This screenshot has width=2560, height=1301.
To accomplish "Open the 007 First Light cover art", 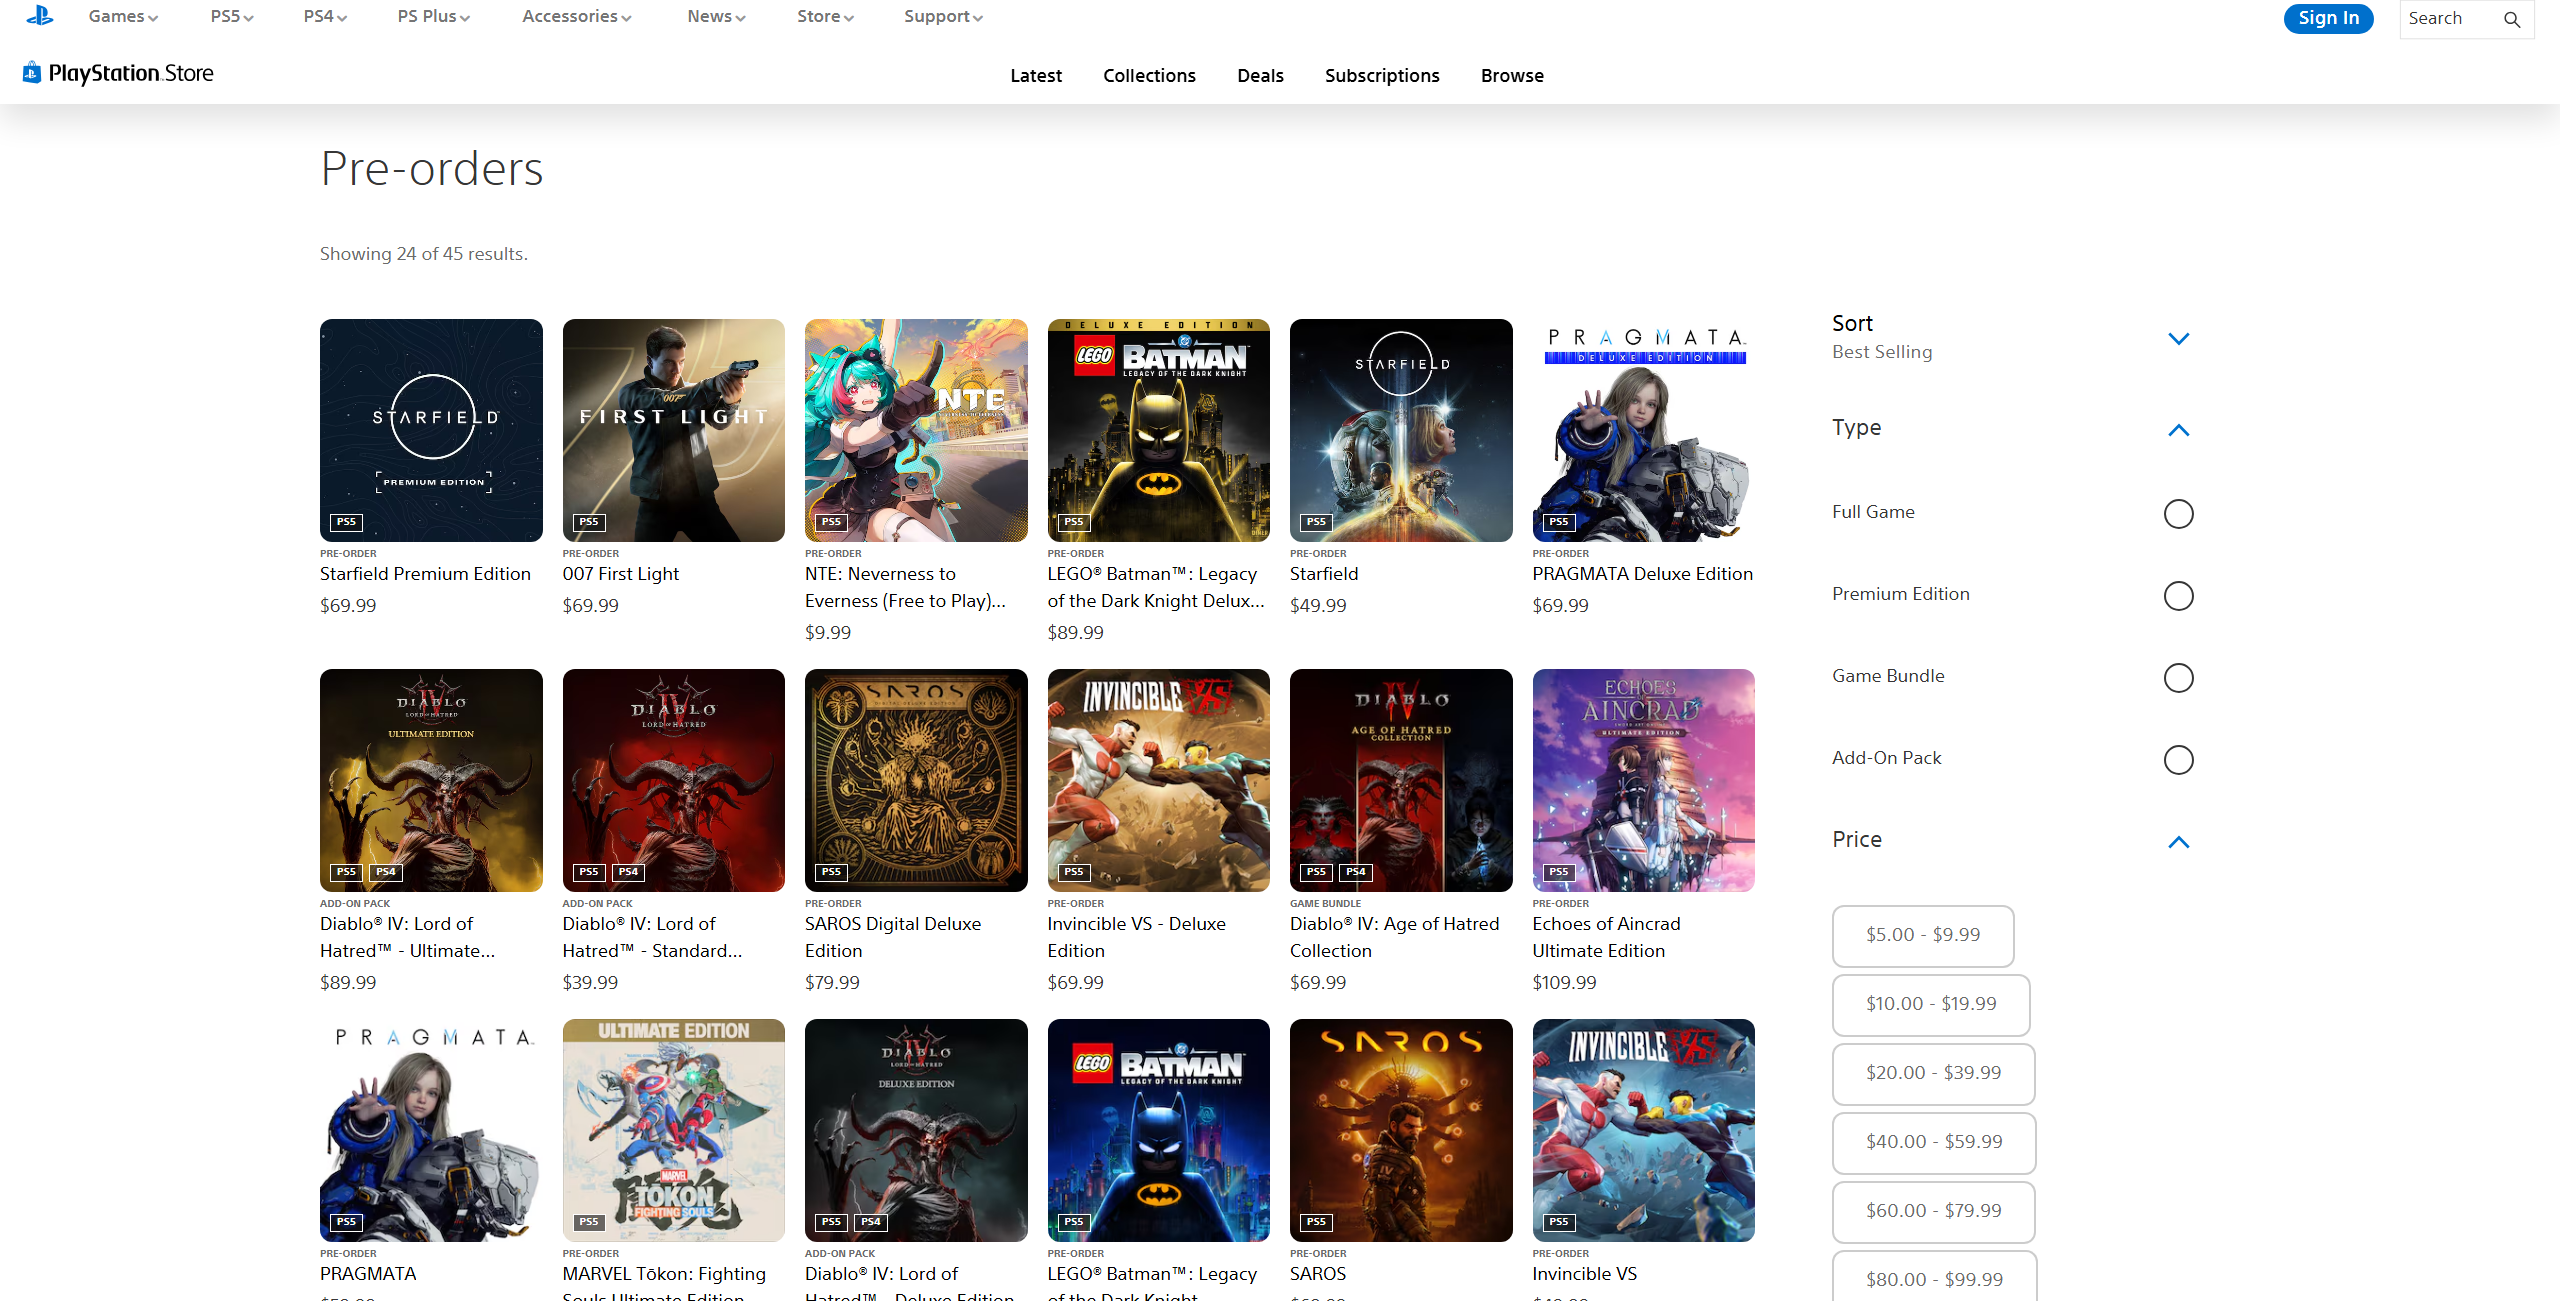I will [x=674, y=430].
